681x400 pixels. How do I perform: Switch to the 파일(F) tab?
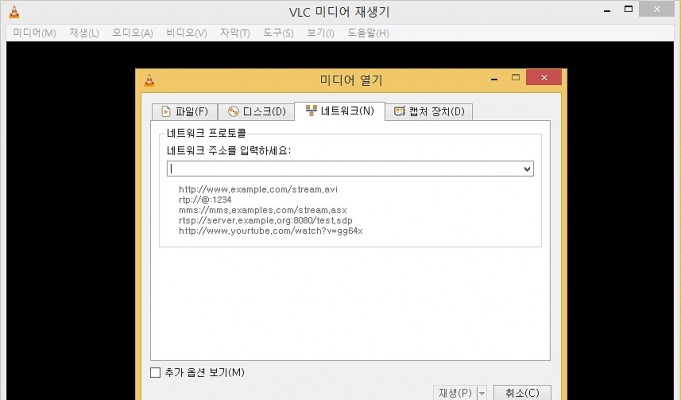pyautogui.click(x=185, y=112)
